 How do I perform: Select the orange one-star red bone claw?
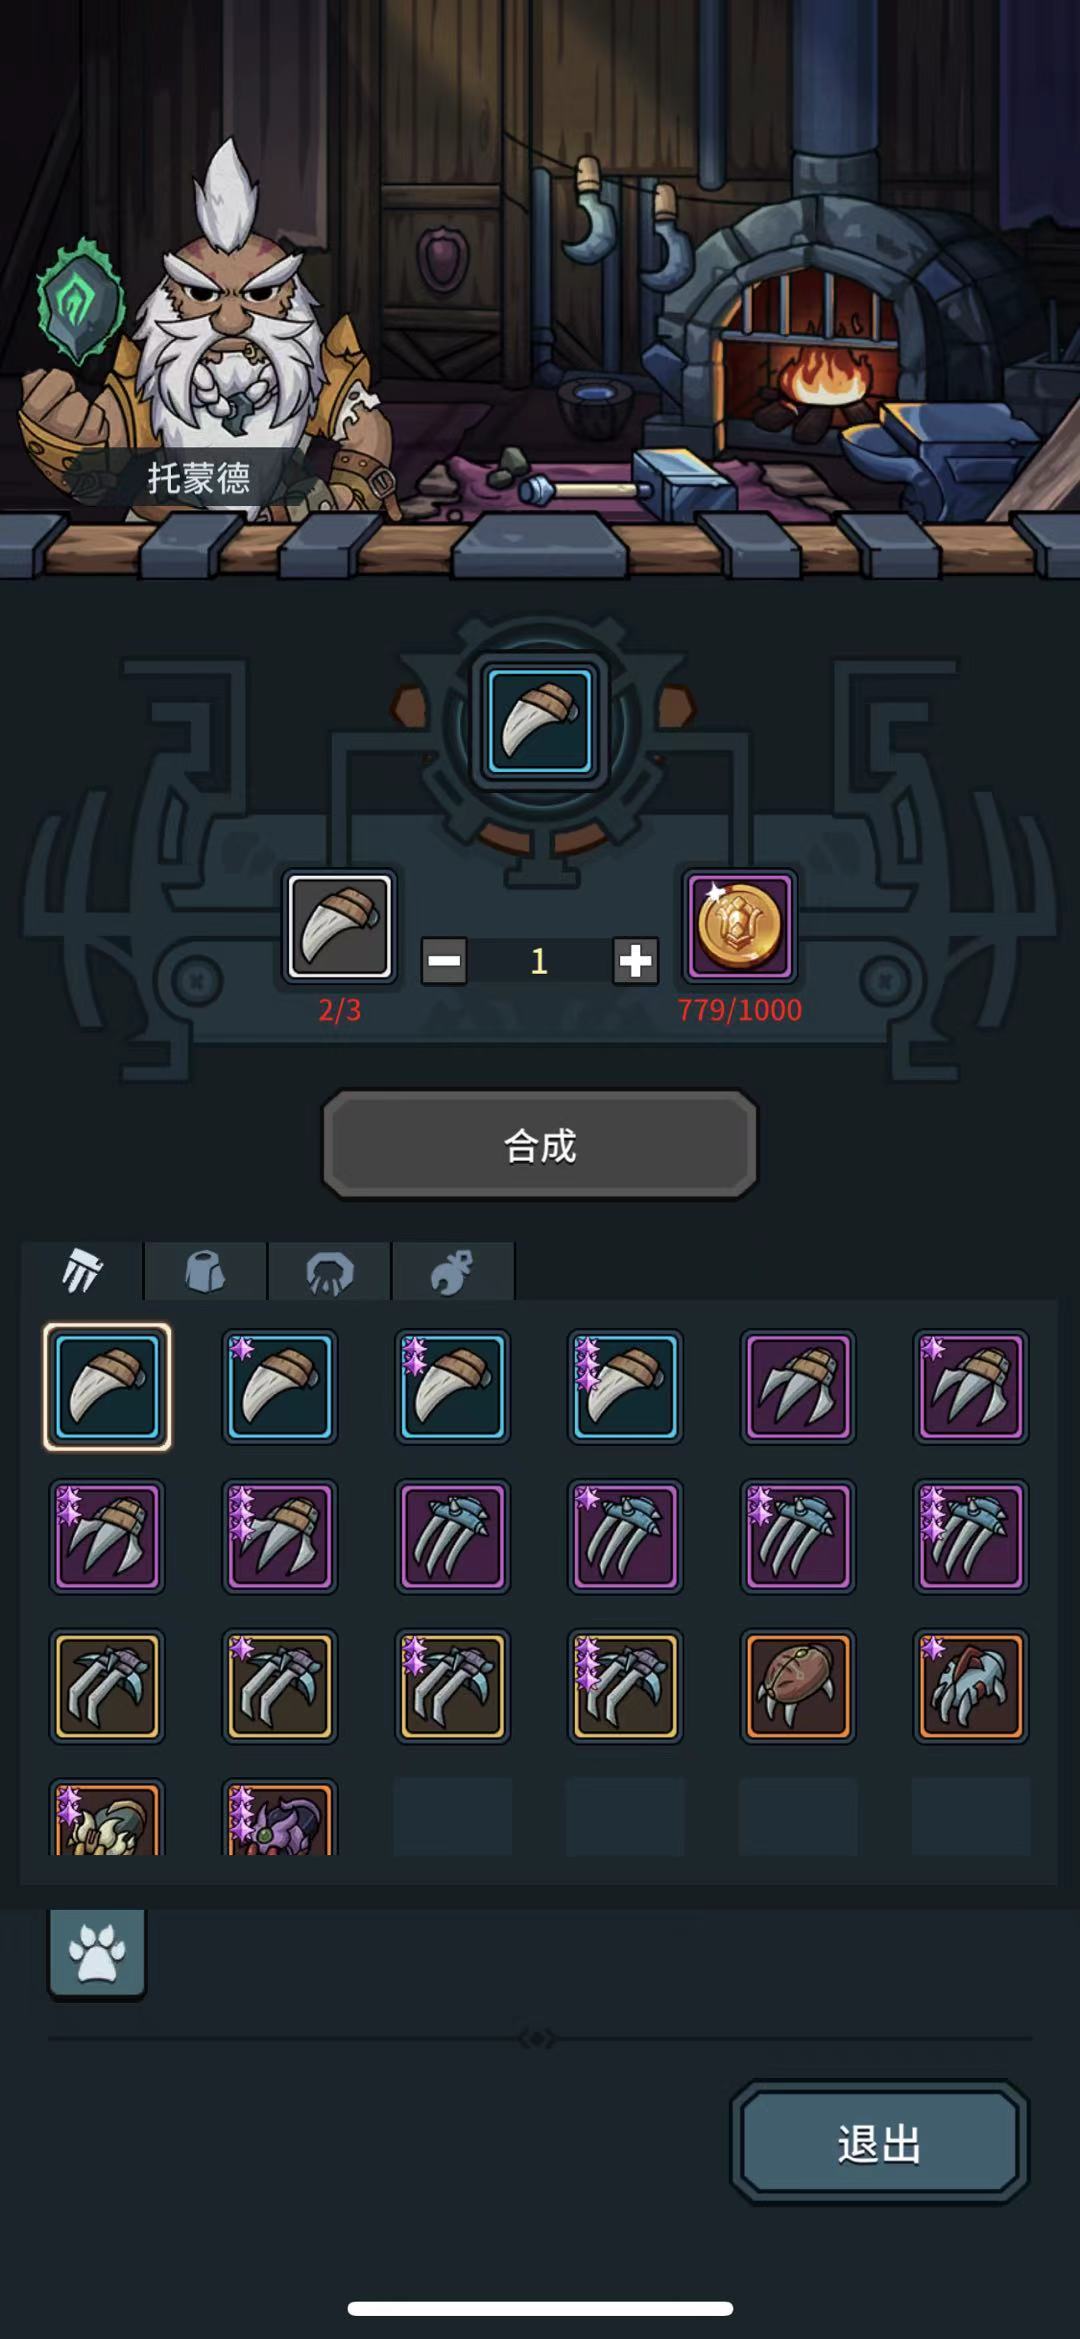971,1686
